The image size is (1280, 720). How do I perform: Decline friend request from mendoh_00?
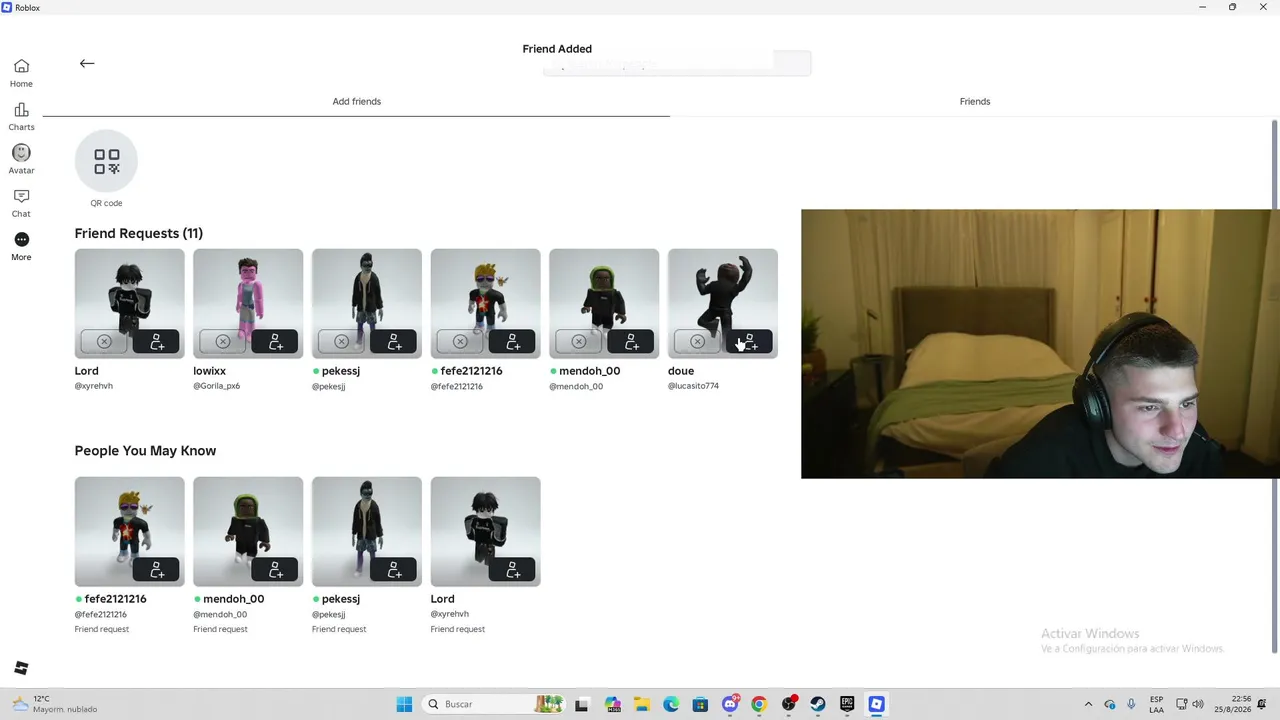click(579, 342)
